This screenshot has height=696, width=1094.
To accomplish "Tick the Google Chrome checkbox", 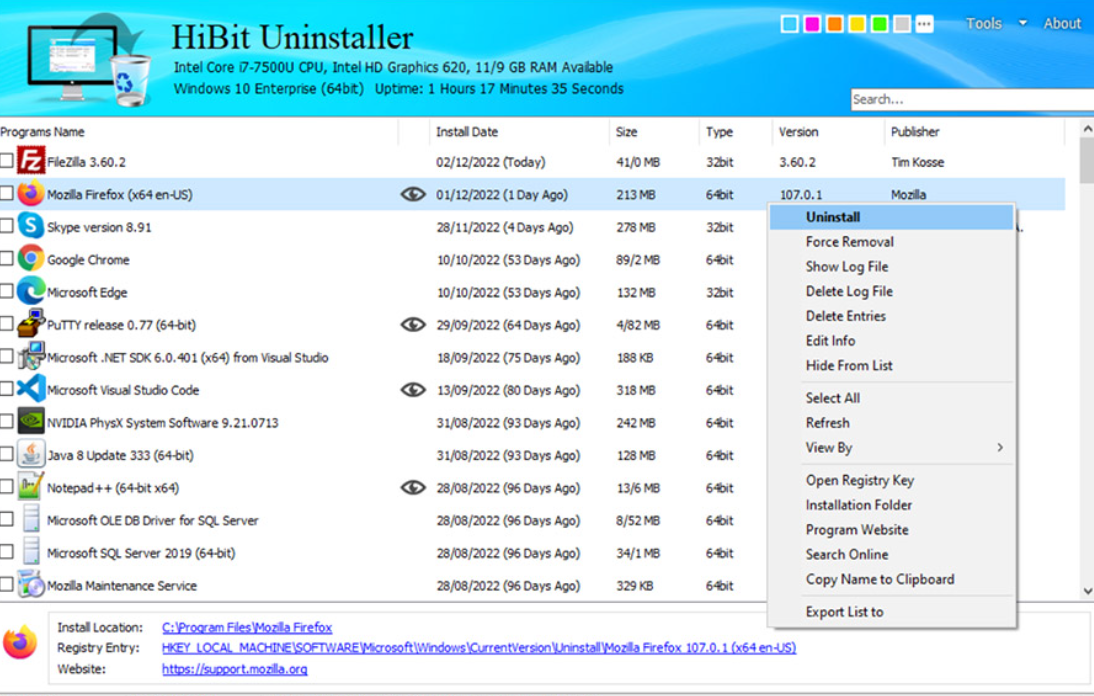I will (x=6, y=259).
